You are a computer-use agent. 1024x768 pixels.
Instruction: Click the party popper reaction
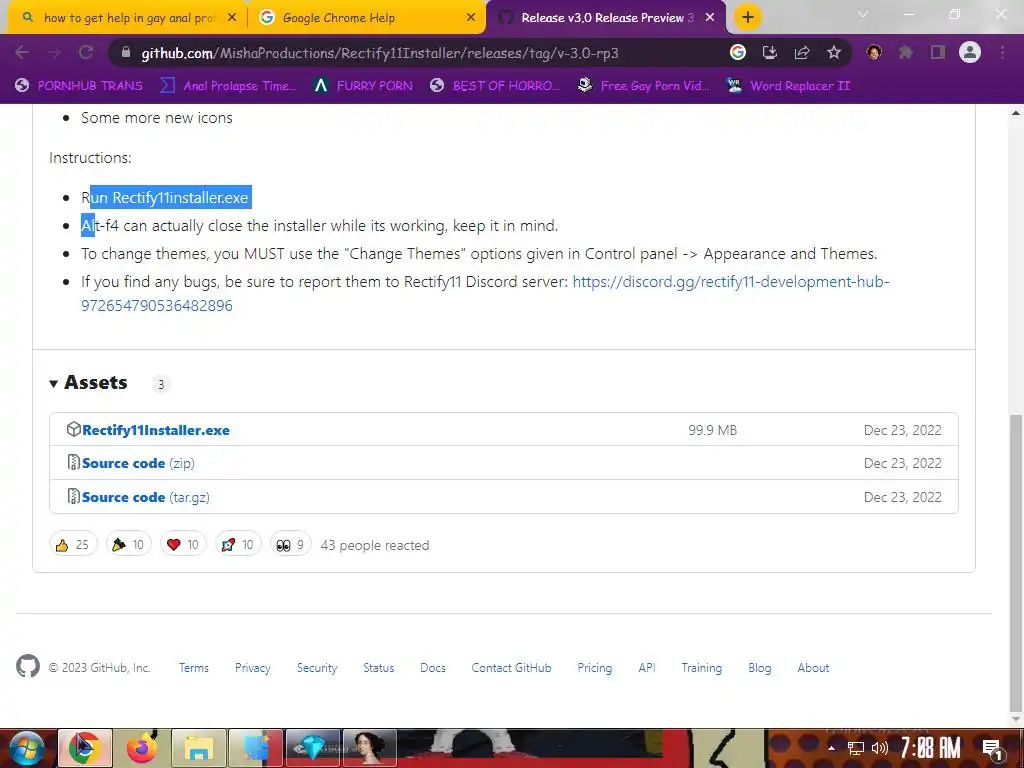pyautogui.click(x=128, y=545)
